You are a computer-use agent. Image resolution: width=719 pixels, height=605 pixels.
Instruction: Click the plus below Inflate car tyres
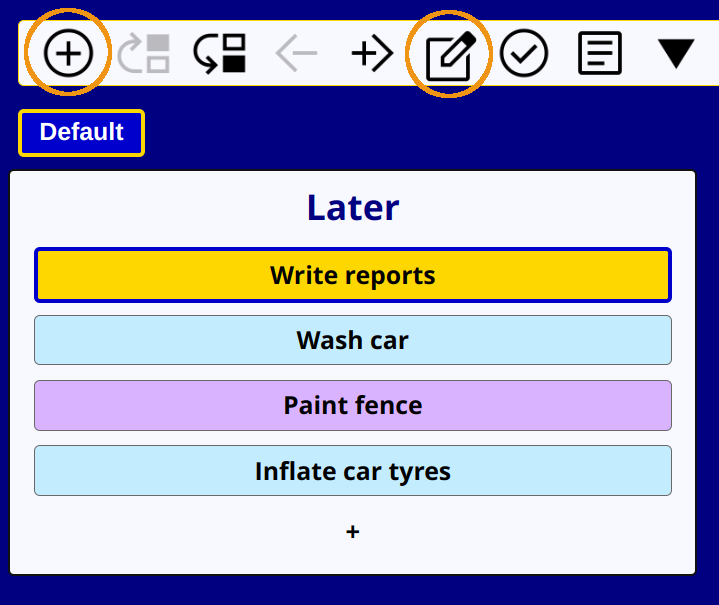[x=353, y=532]
